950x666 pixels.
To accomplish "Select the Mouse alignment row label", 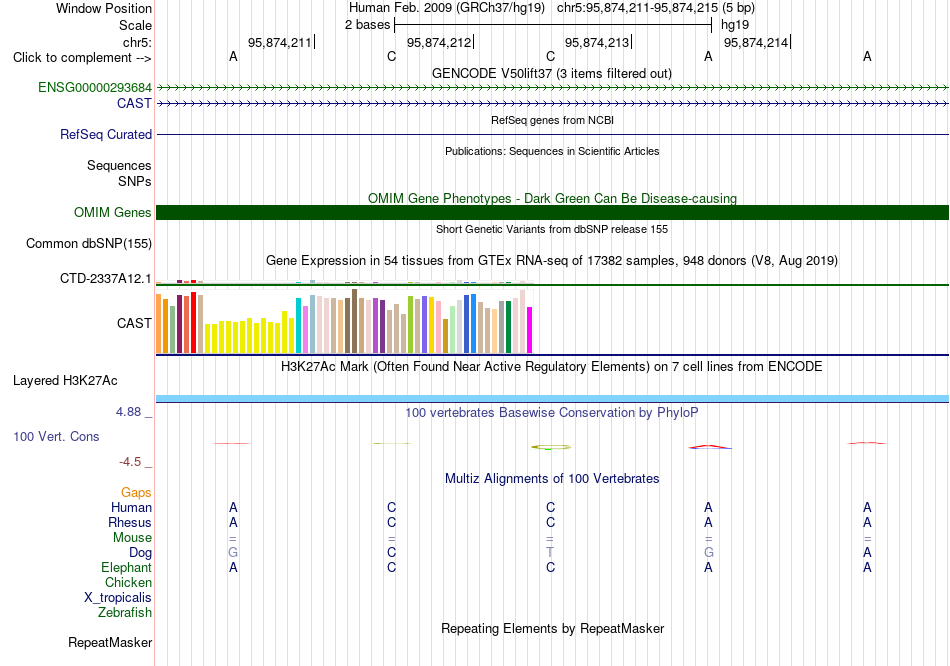I will click(x=132, y=538).
